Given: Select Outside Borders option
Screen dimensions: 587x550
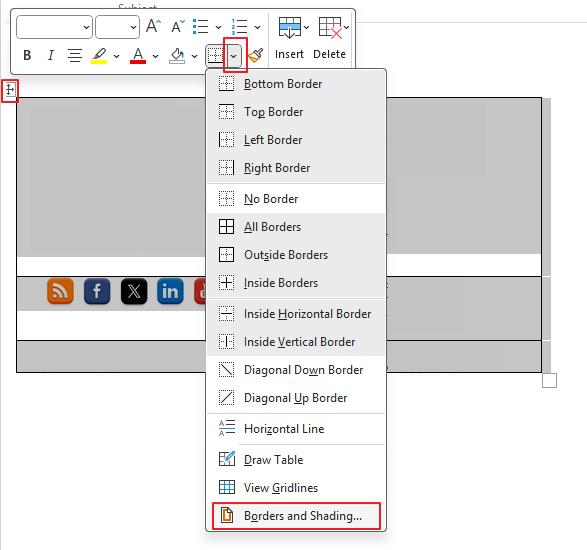Looking at the screenshot, I should pyautogui.click(x=296, y=255).
